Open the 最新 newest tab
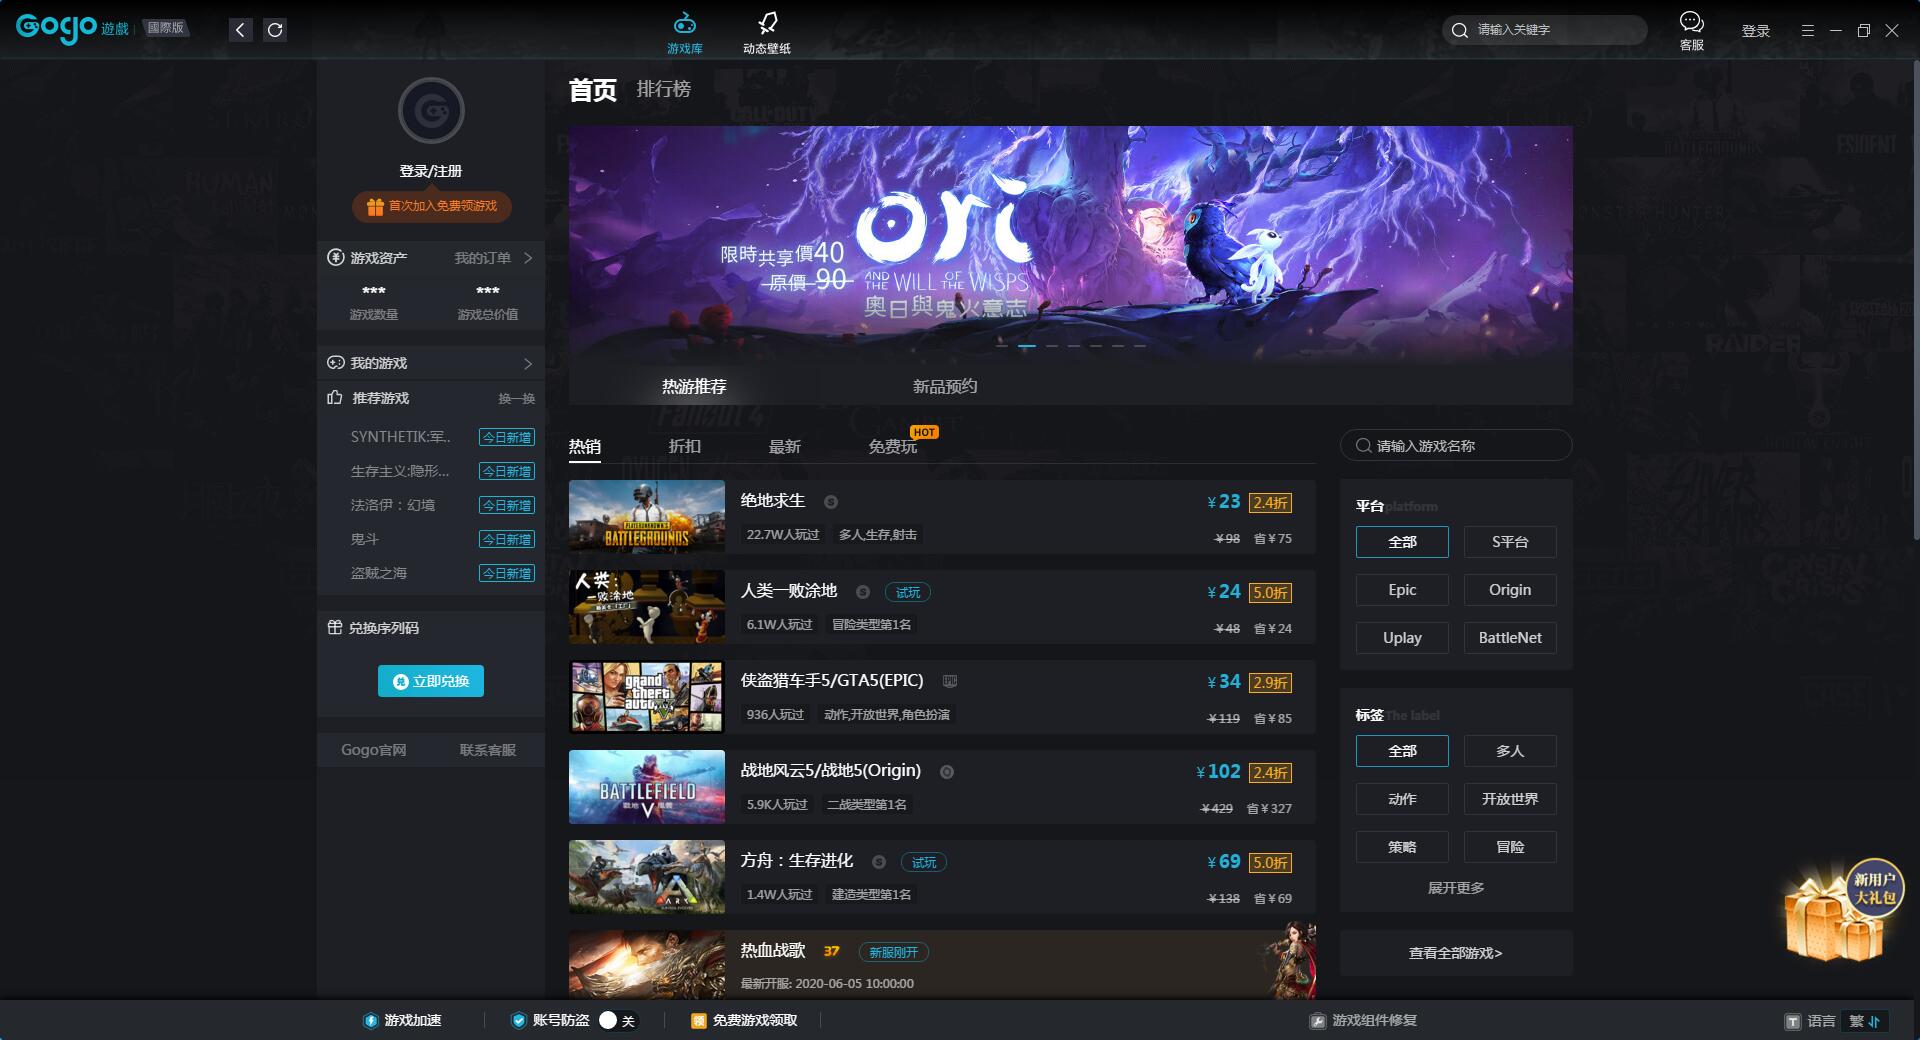The height and width of the screenshot is (1040, 1920). pos(785,446)
